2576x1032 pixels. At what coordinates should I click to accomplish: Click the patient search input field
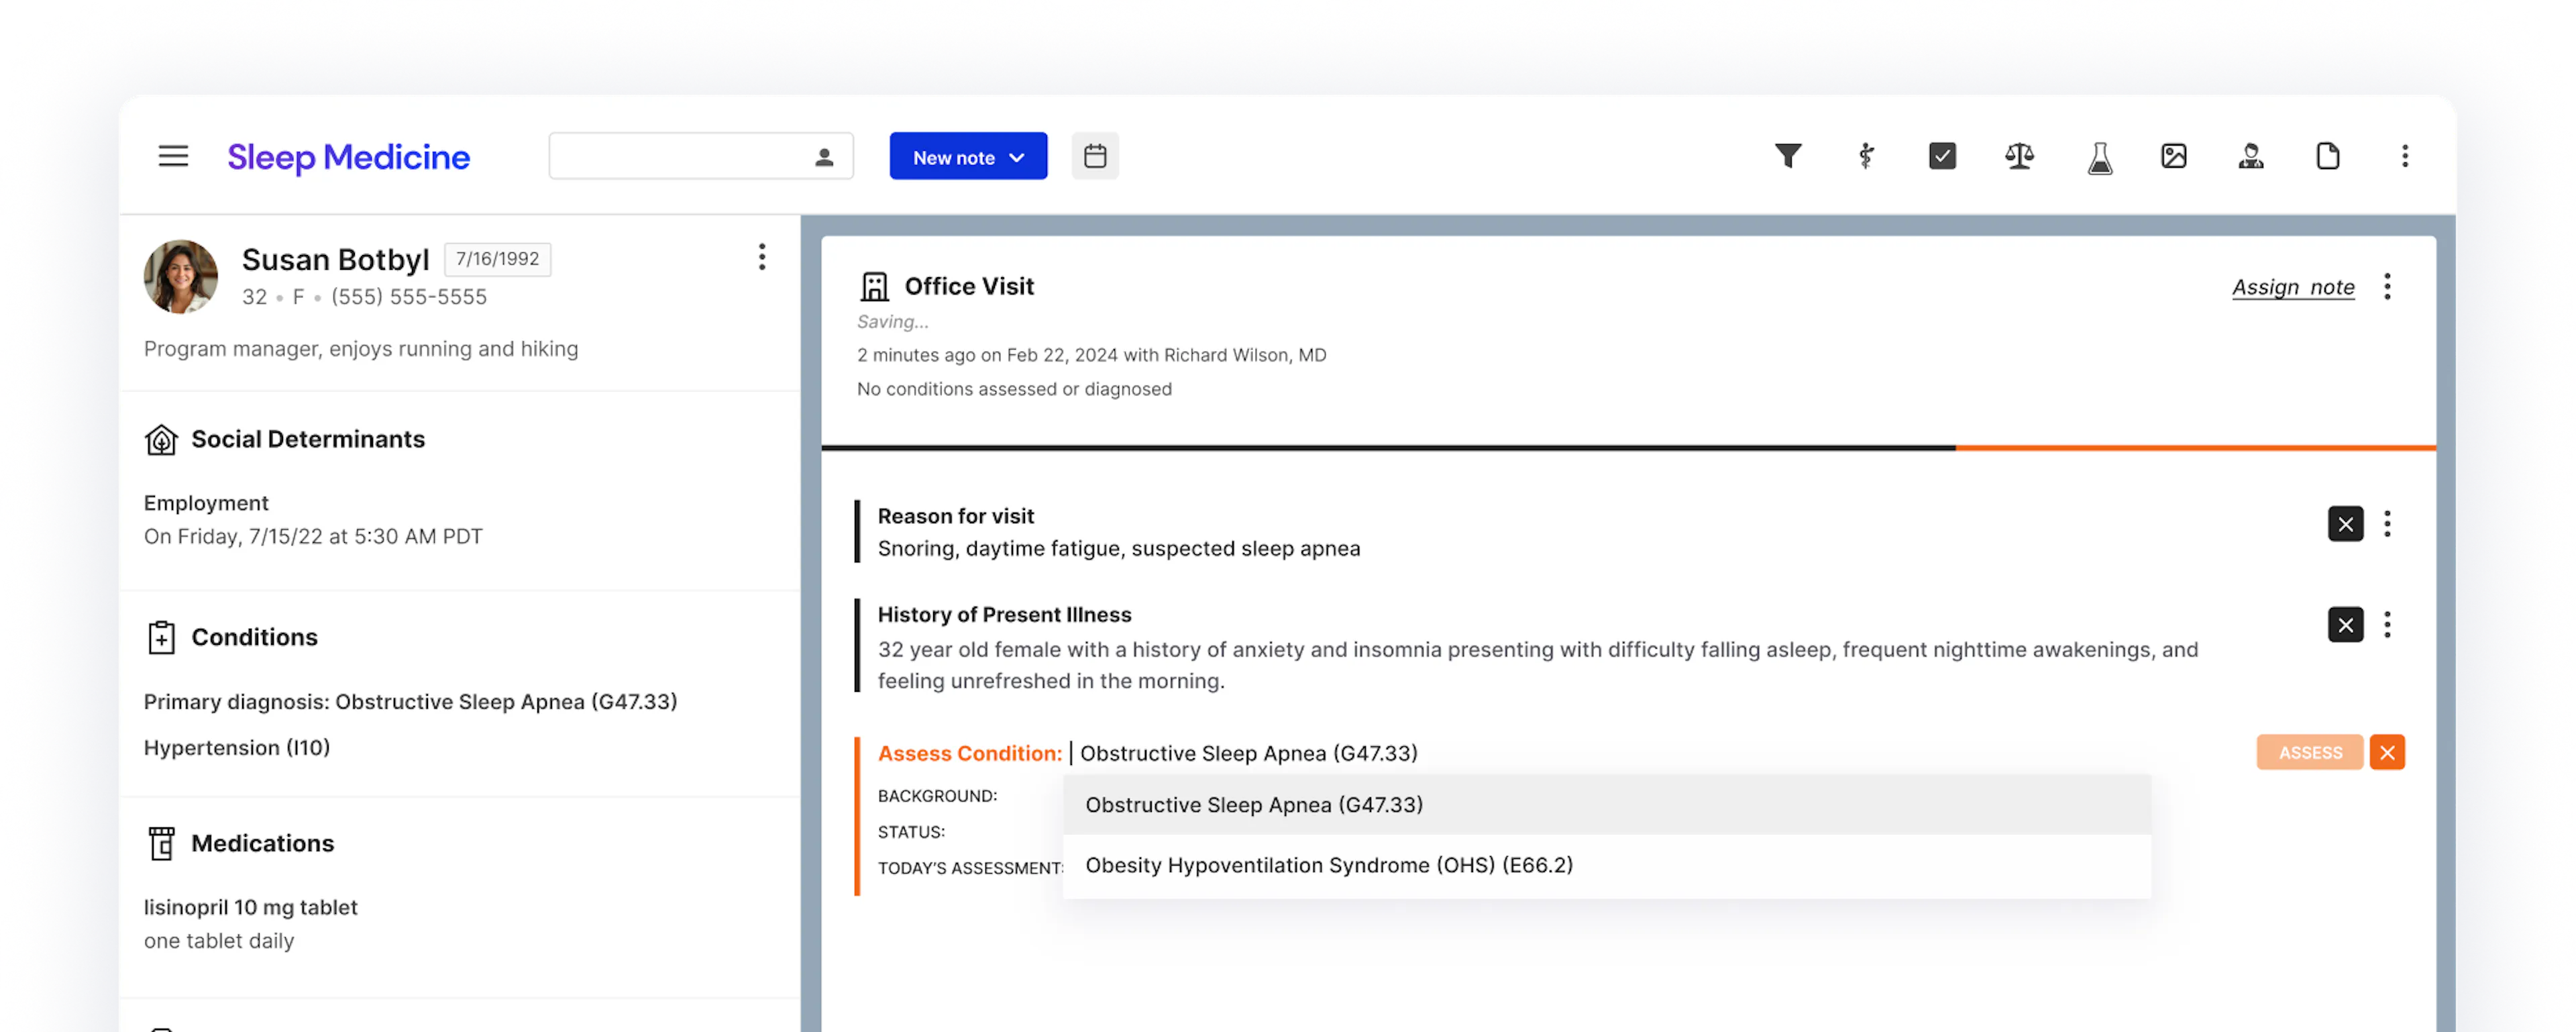click(680, 157)
